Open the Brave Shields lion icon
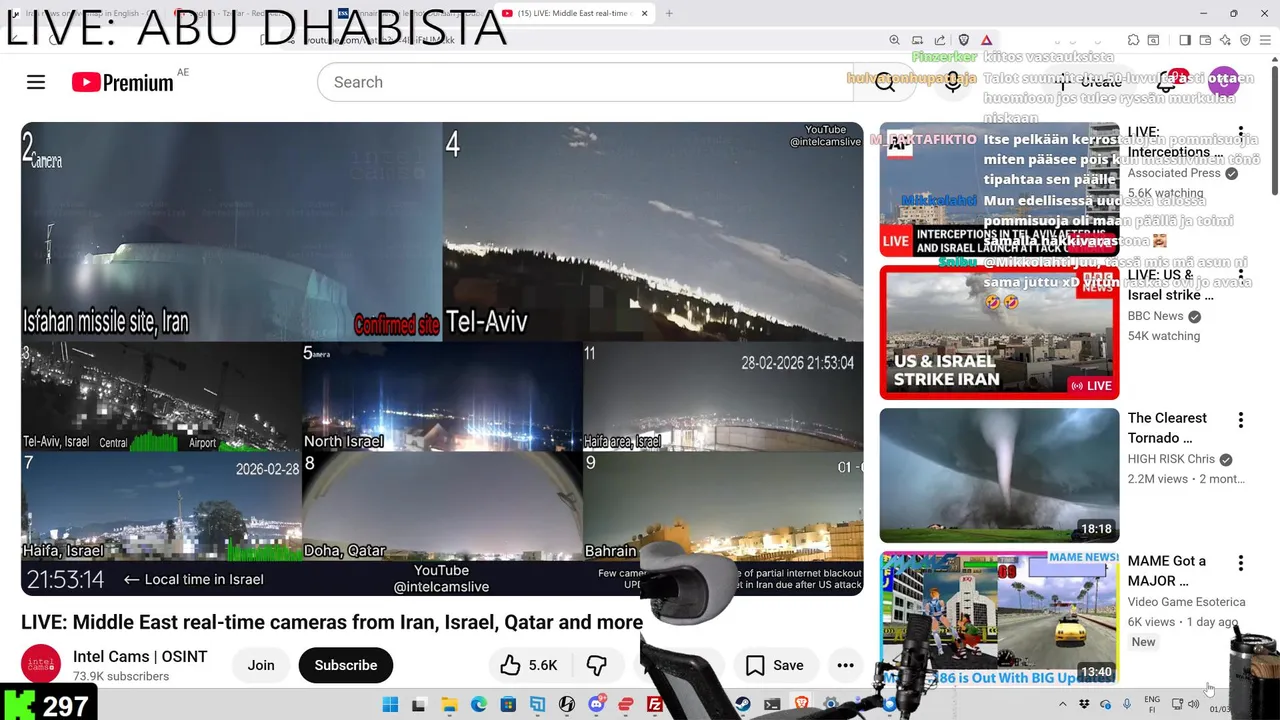Viewport: 1280px width, 720px height. 964,40
